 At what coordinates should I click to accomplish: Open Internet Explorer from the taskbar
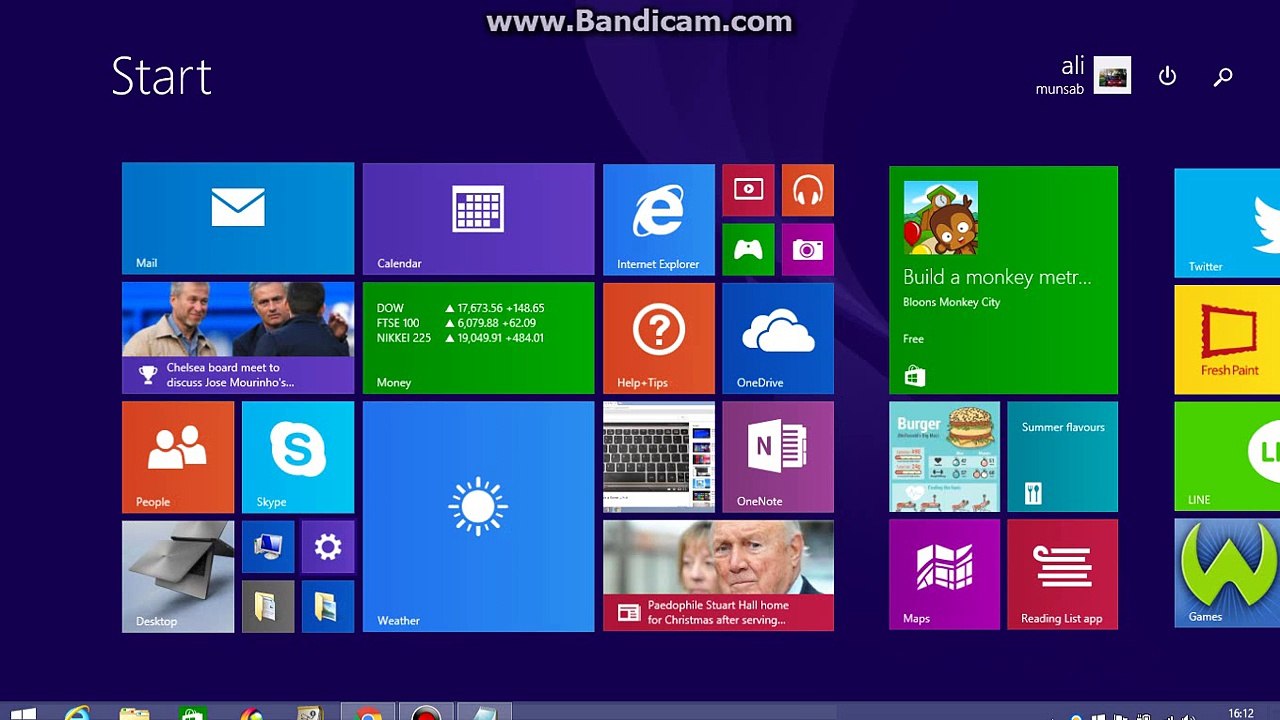coord(77,713)
